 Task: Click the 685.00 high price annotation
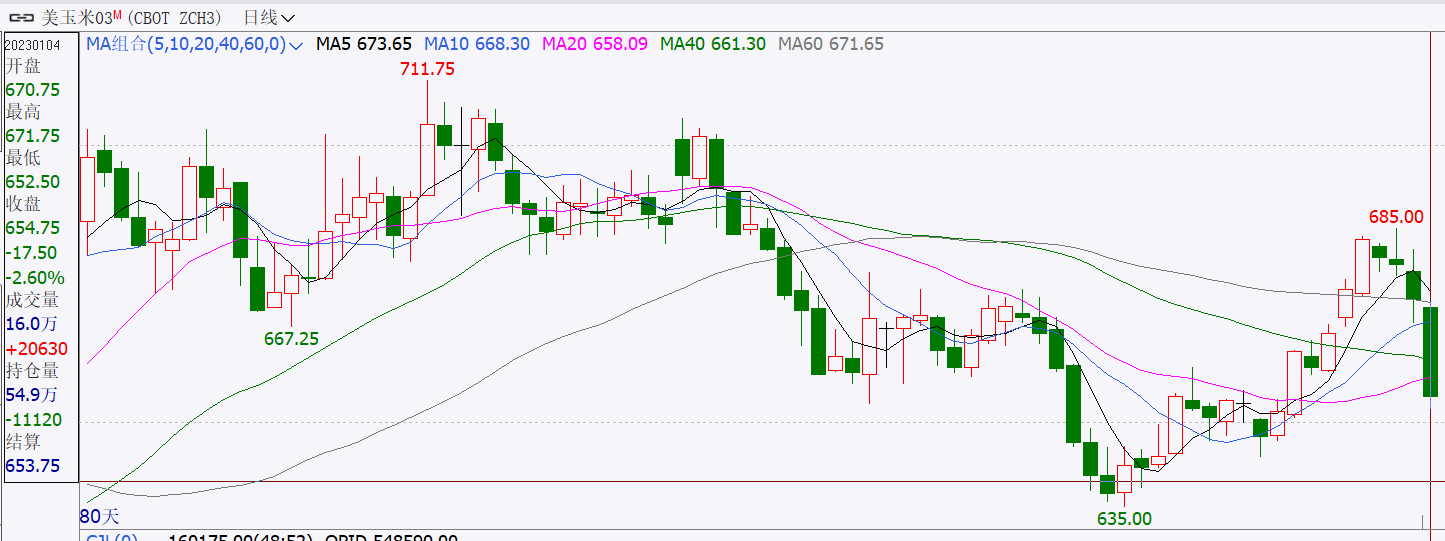[1396, 216]
